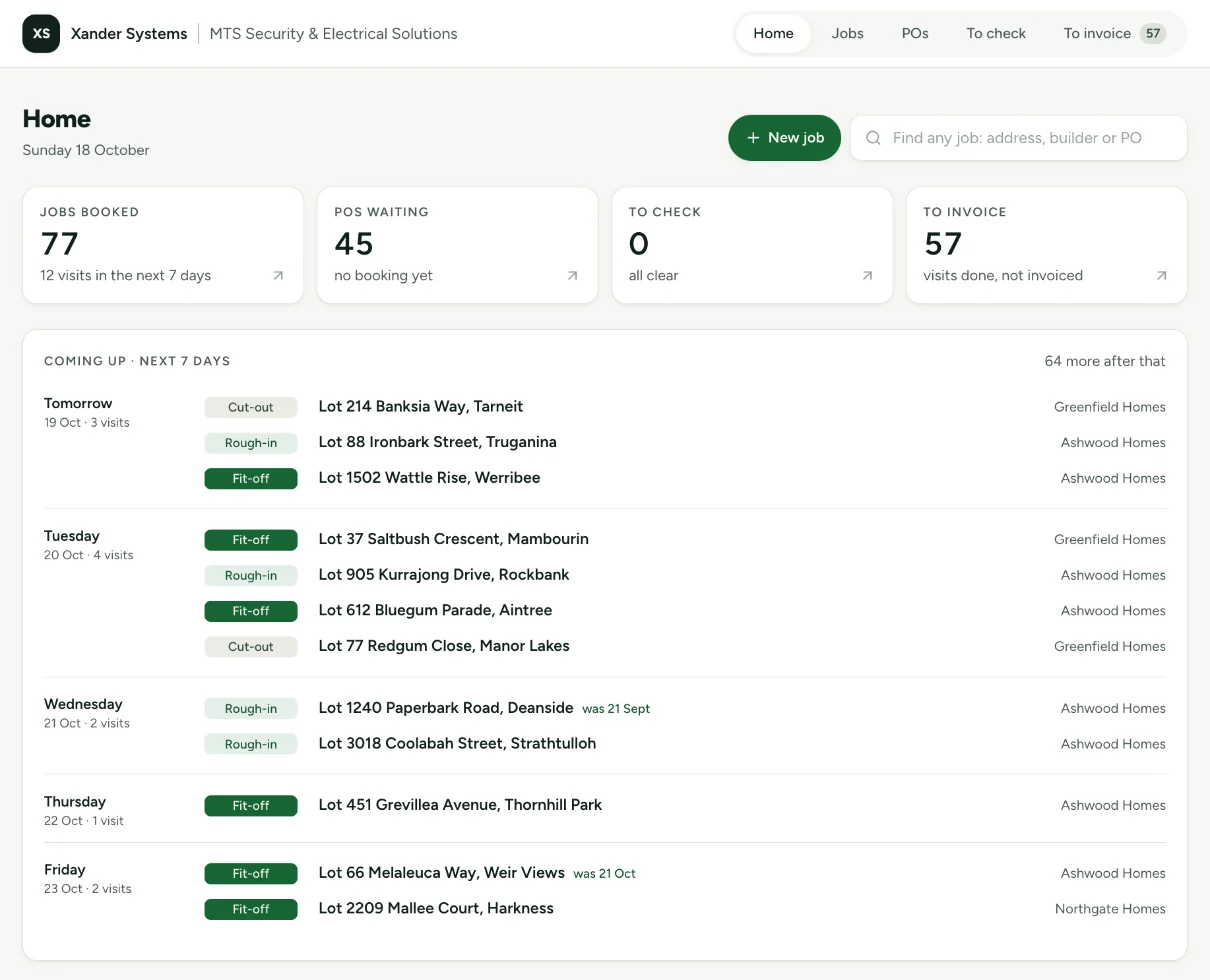Click the Tomorrow day heading
Viewport: 1210px width, 980px height.
point(78,403)
